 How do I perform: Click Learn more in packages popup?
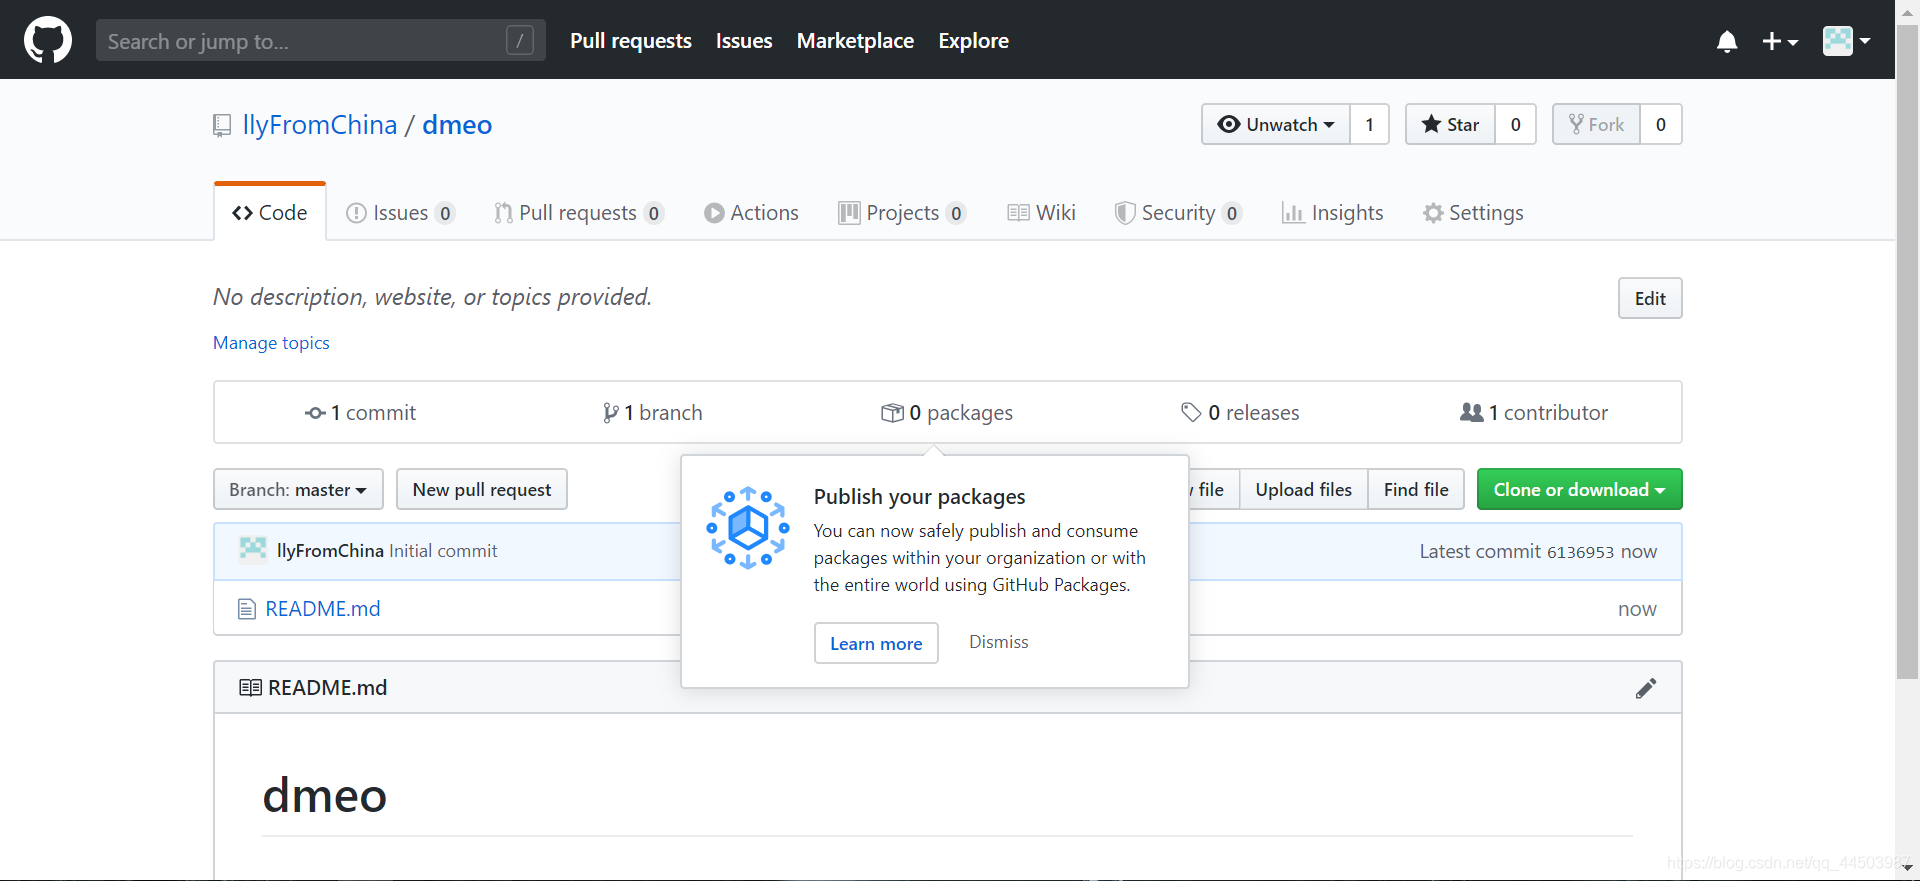coord(876,643)
